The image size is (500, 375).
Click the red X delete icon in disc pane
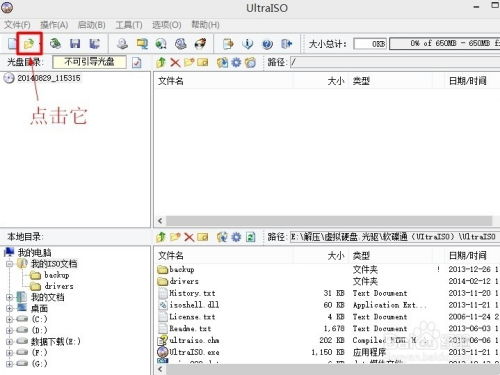click(175, 62)
